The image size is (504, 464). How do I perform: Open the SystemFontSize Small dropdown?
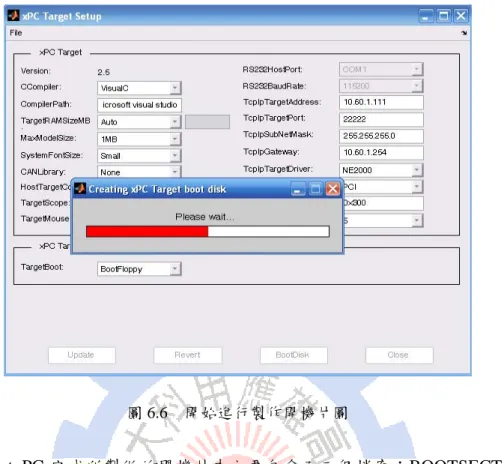(139, 156)
